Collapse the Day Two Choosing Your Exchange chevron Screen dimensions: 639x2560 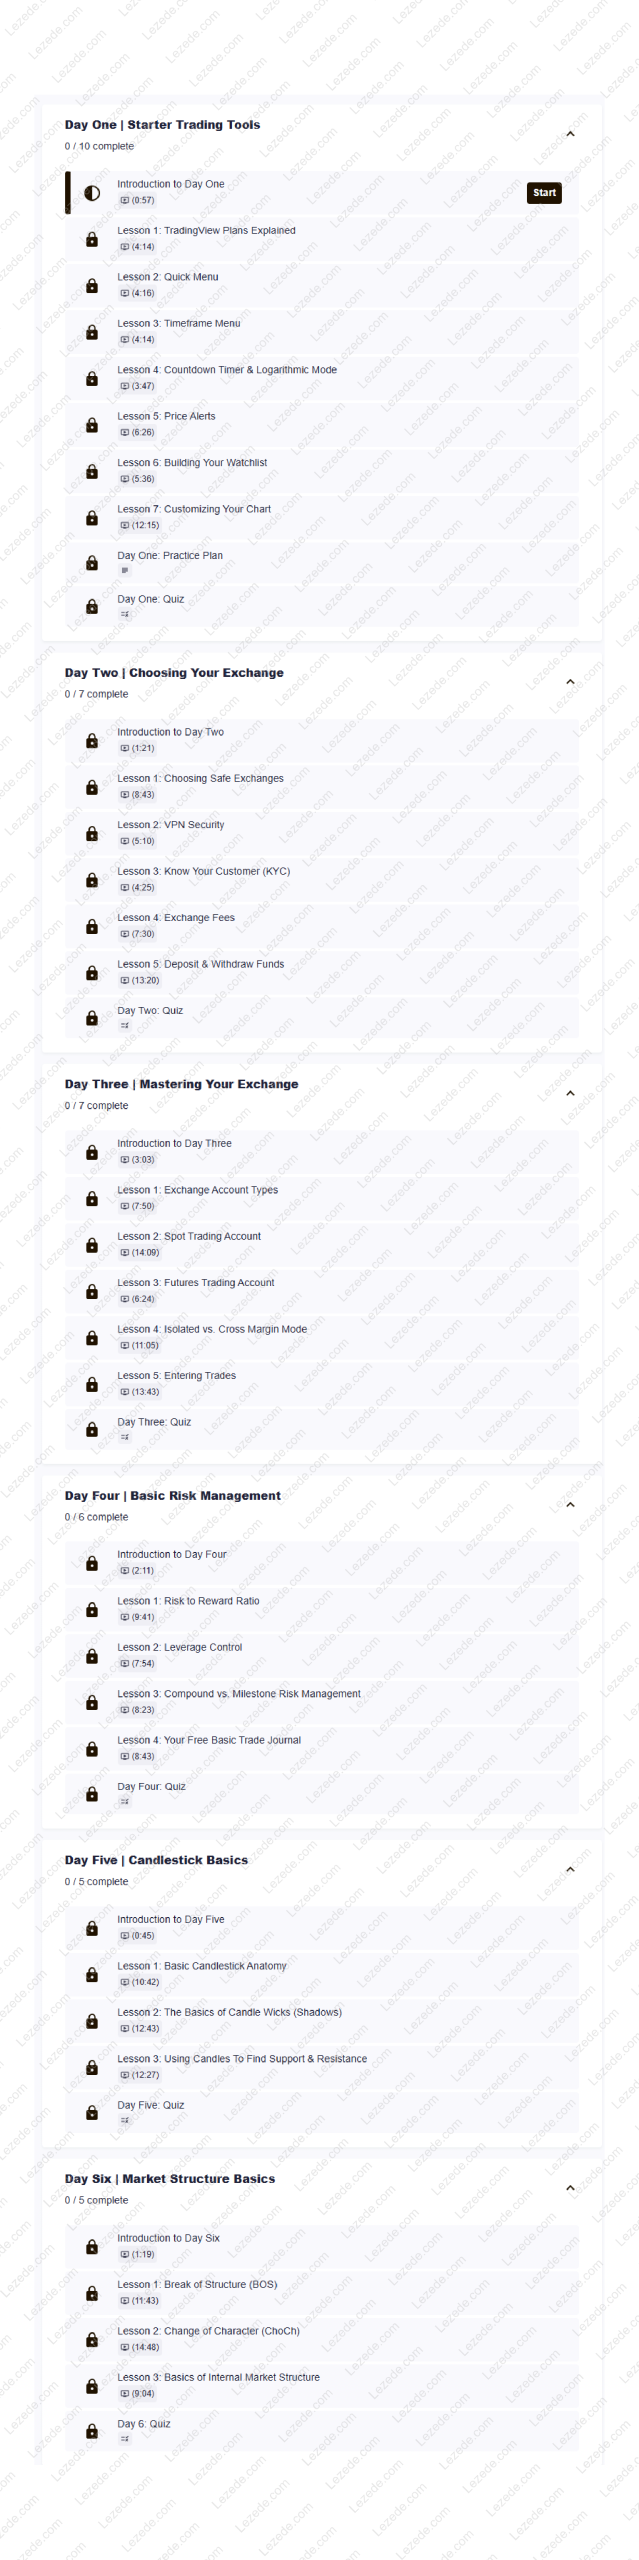pos(570,682)
